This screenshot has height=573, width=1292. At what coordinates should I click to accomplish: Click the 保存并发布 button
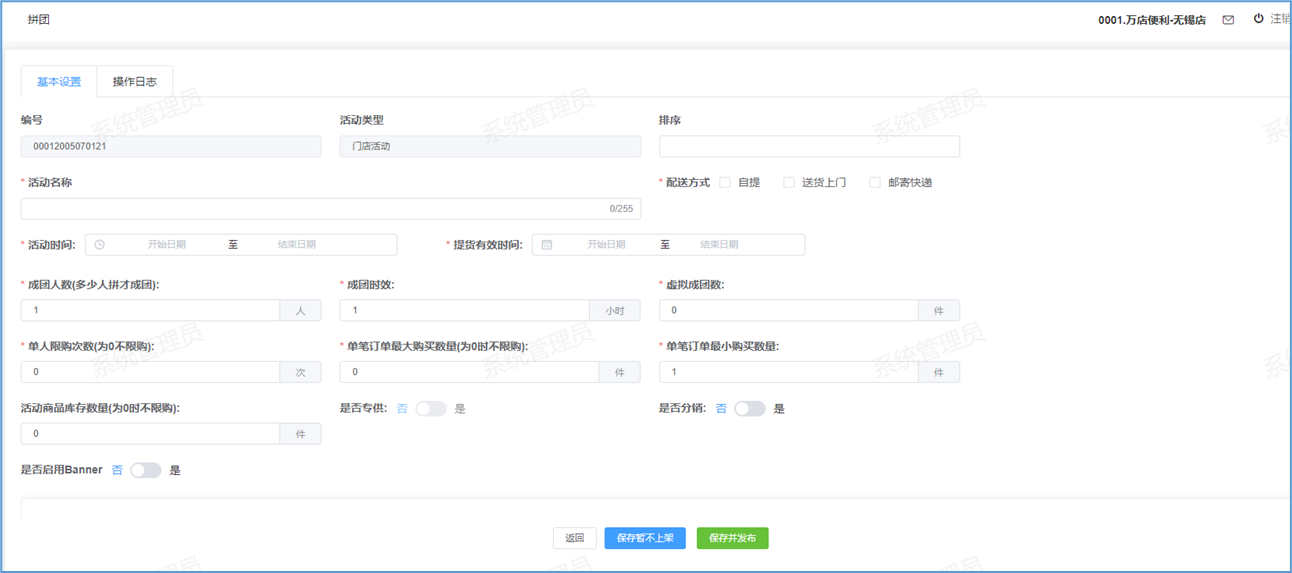pos(733,538)
